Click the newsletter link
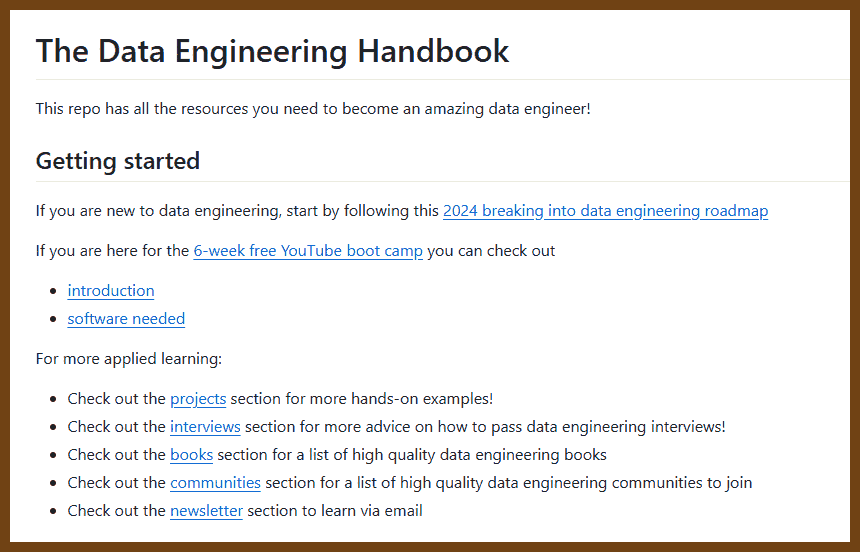Image resolution: width=860 pixels, height=552 pixels. click(x=206, y=511)
